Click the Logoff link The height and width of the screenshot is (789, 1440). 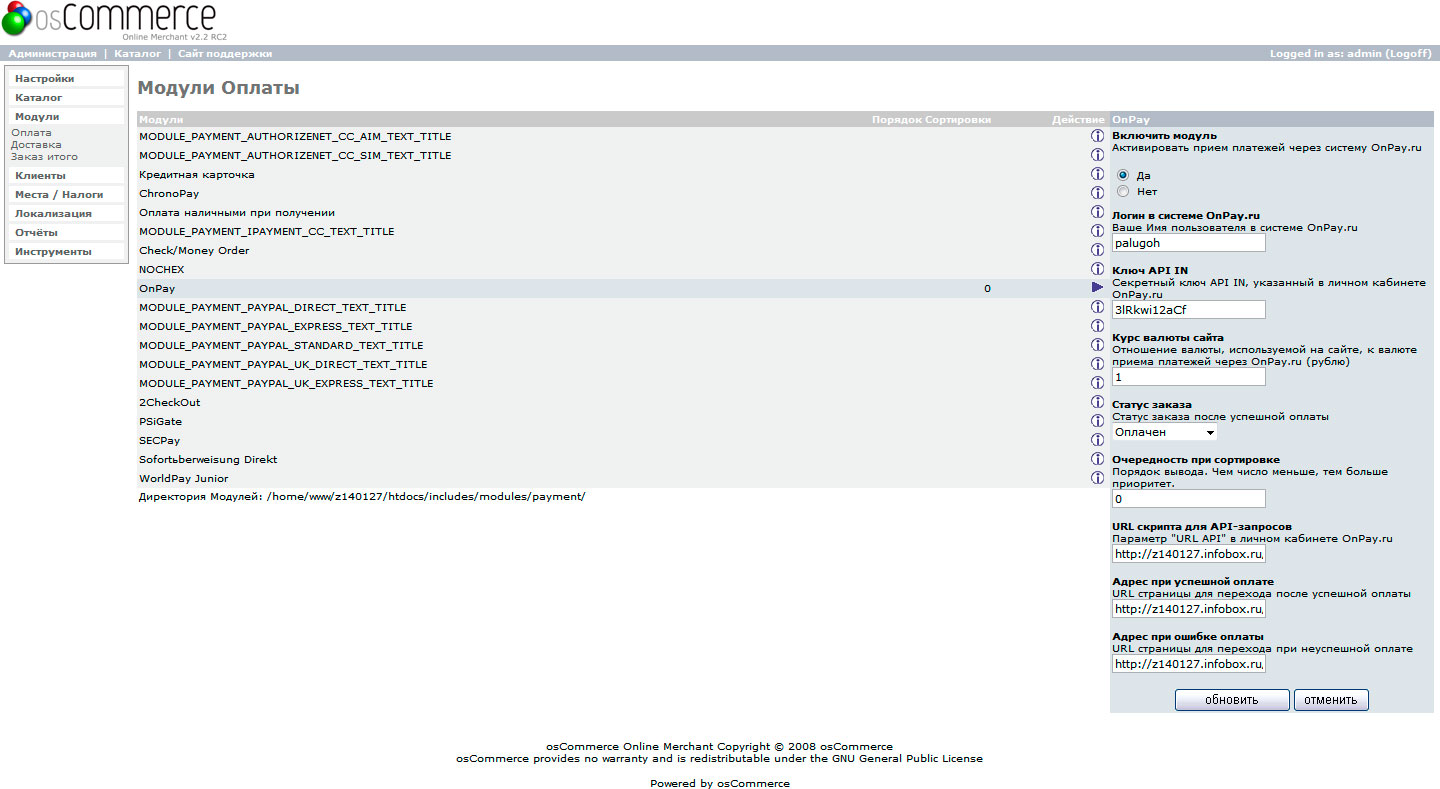coord(1408,53)
